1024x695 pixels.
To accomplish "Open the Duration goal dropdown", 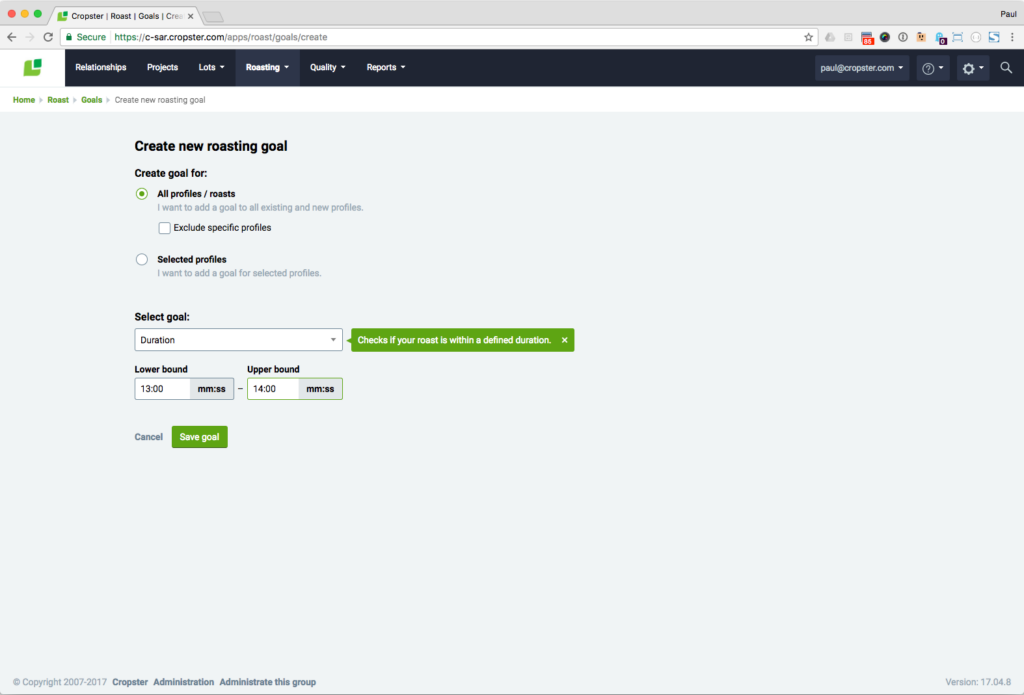I will point(238,340).
